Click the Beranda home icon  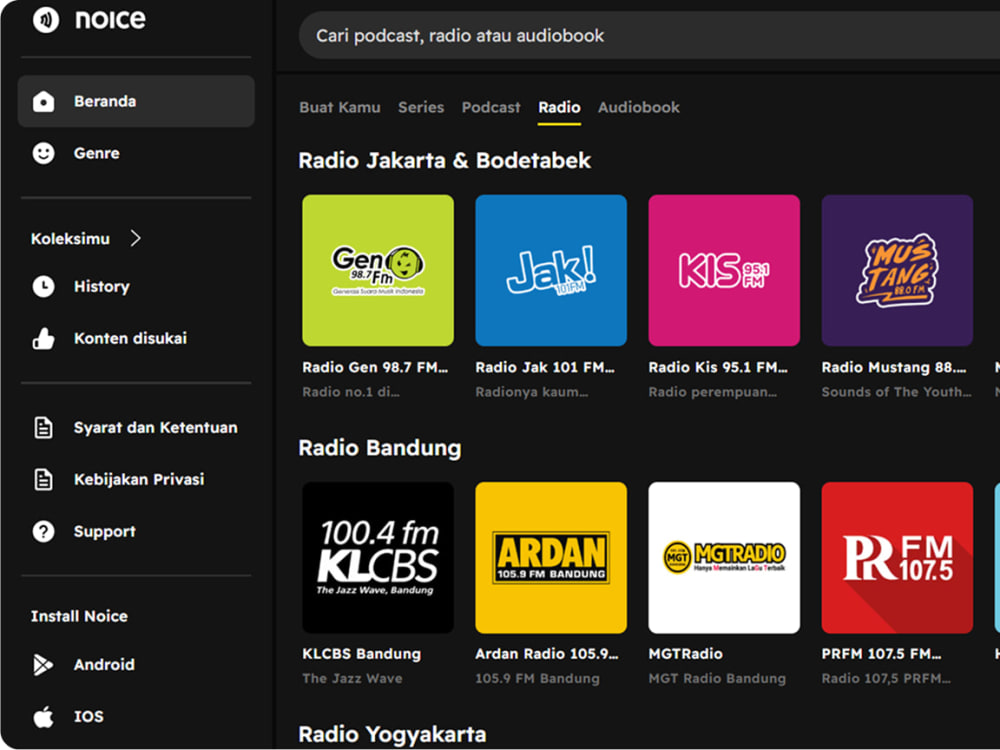click(x=43, y=101)
